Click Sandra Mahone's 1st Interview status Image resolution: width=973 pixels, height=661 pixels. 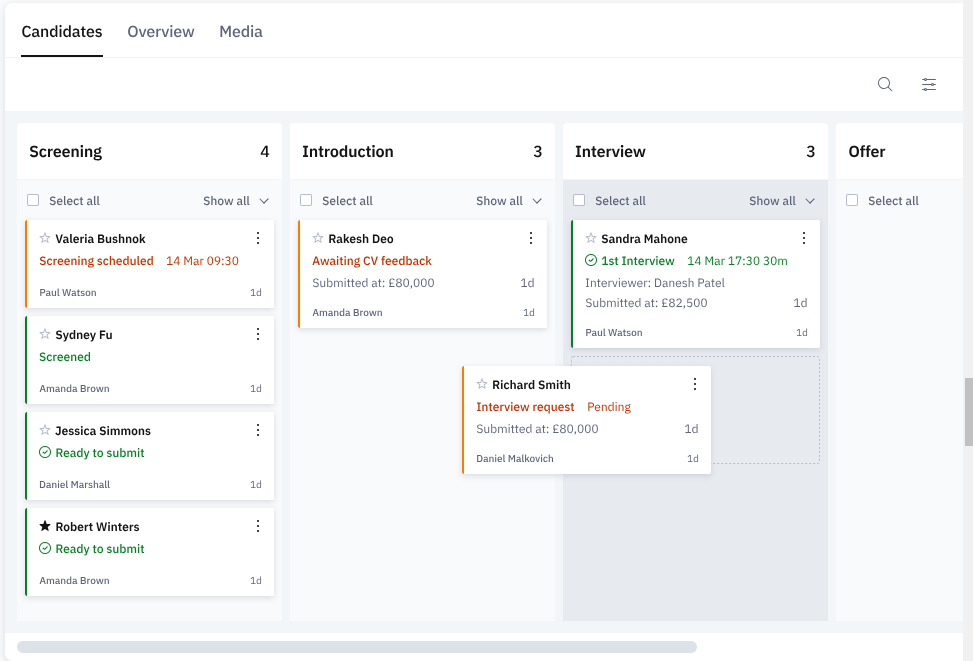[x=637, y=261]
